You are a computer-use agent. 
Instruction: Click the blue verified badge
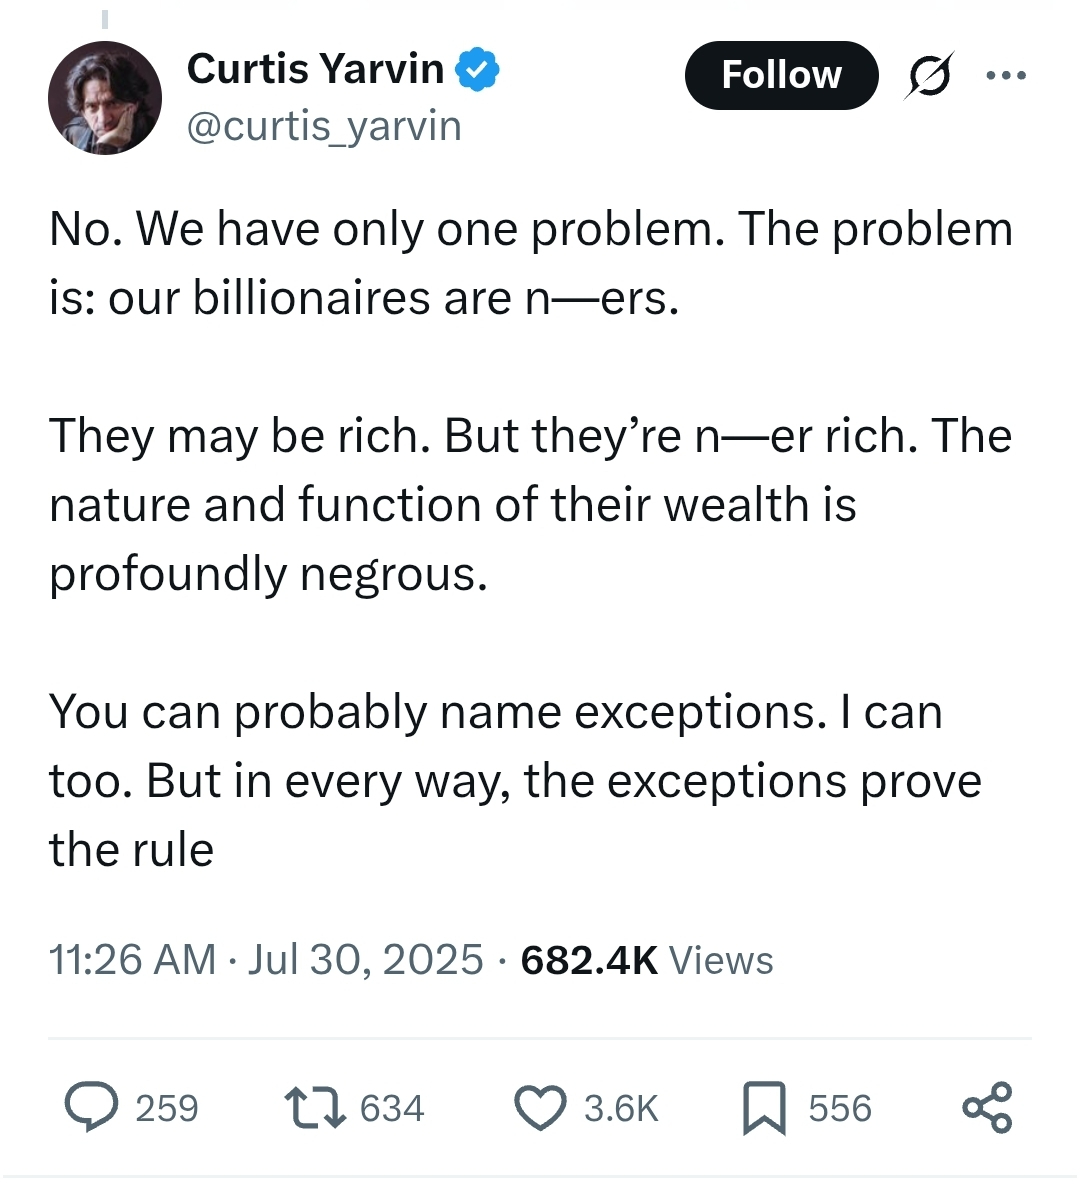tap(478, 70)
